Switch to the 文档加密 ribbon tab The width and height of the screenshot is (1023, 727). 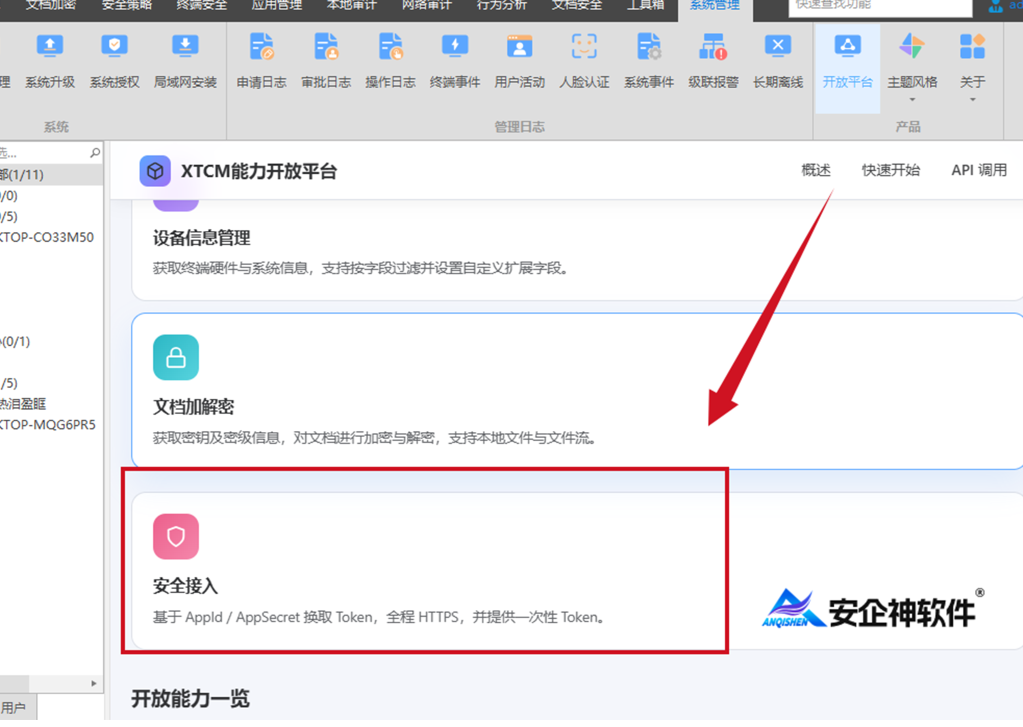click(51, 5)
